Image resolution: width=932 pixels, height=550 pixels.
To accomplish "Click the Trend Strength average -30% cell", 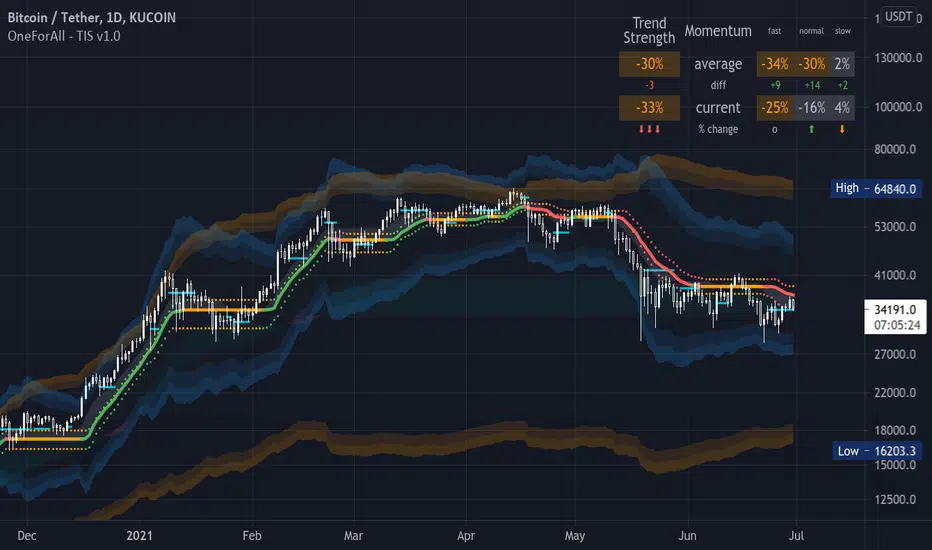I will click(x=649, y=64).
